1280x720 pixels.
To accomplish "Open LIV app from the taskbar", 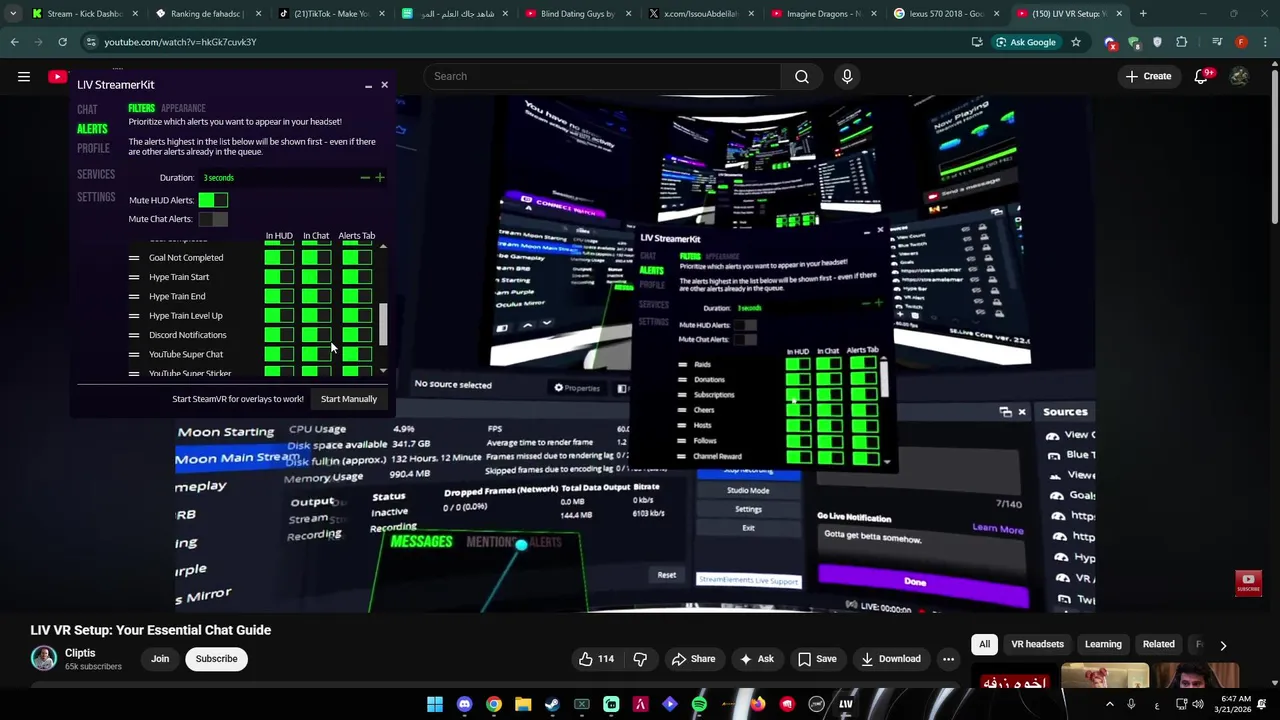I will coord(846,704).
